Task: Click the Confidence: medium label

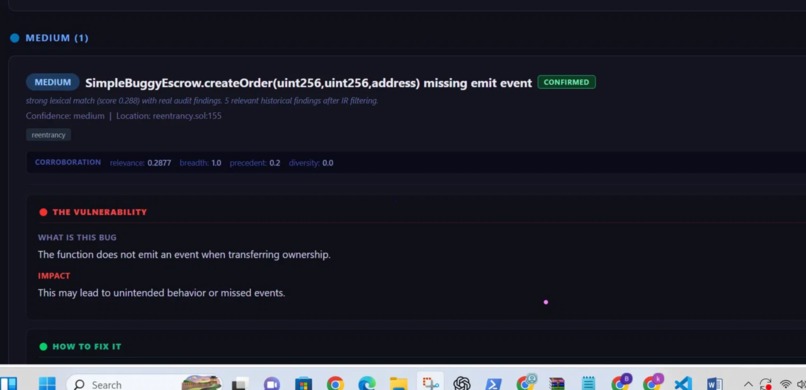Action: 65,116
